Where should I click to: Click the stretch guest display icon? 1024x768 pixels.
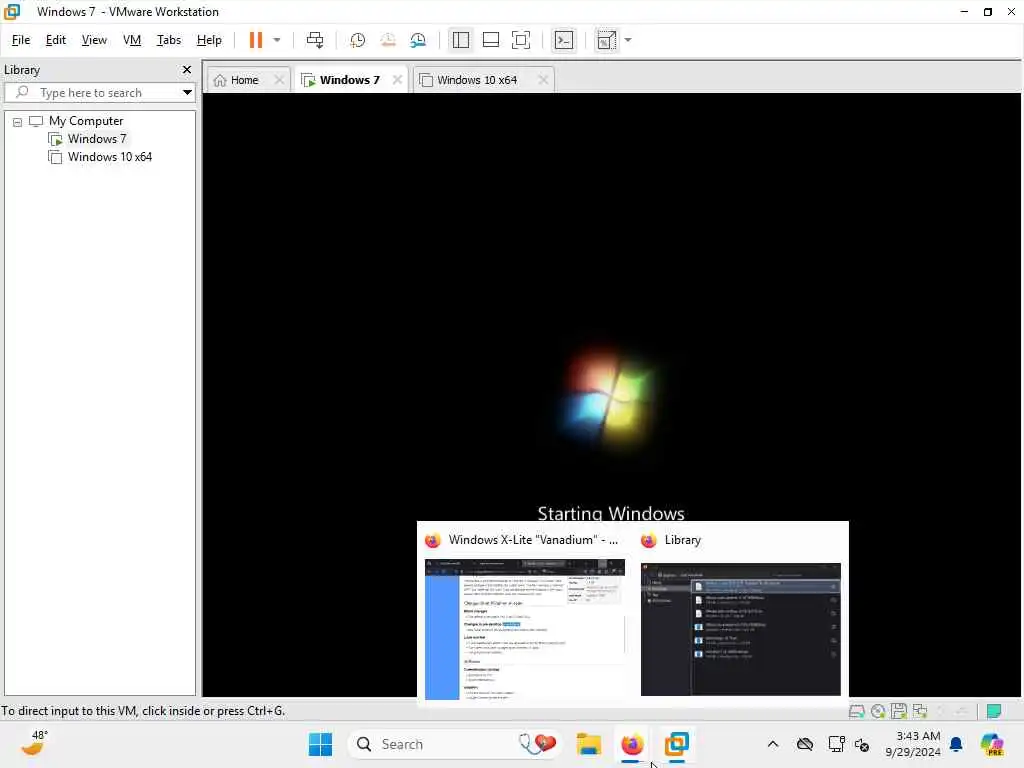607,40
